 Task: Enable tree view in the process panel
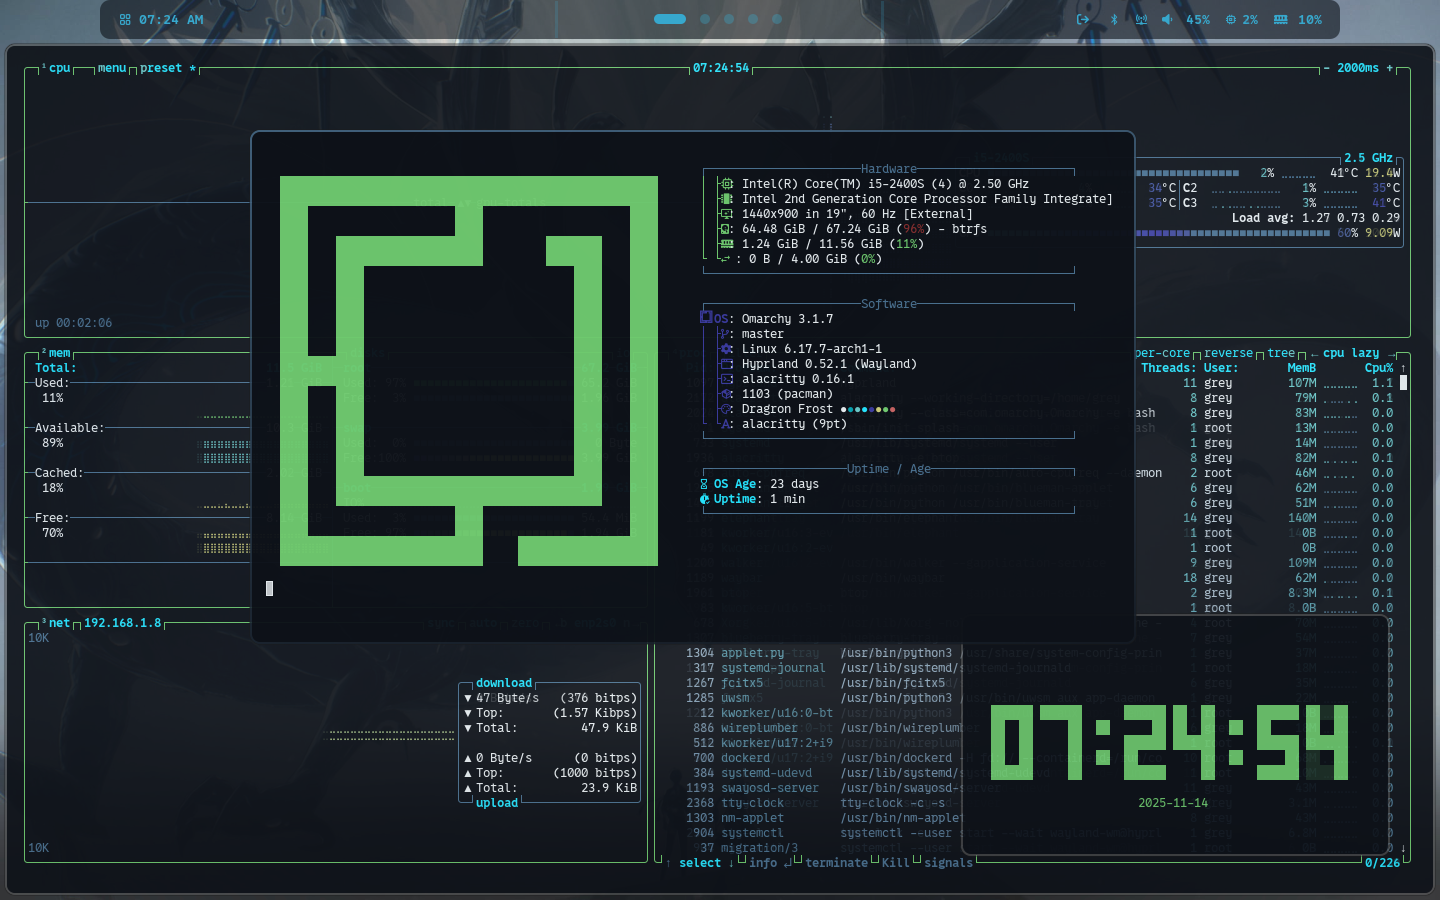[x=1281, y=352]
